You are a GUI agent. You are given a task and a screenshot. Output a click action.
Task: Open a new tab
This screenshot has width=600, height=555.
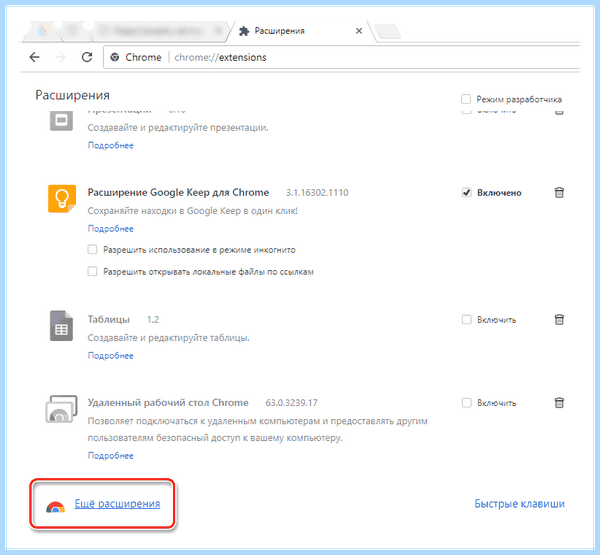[387, 32]
